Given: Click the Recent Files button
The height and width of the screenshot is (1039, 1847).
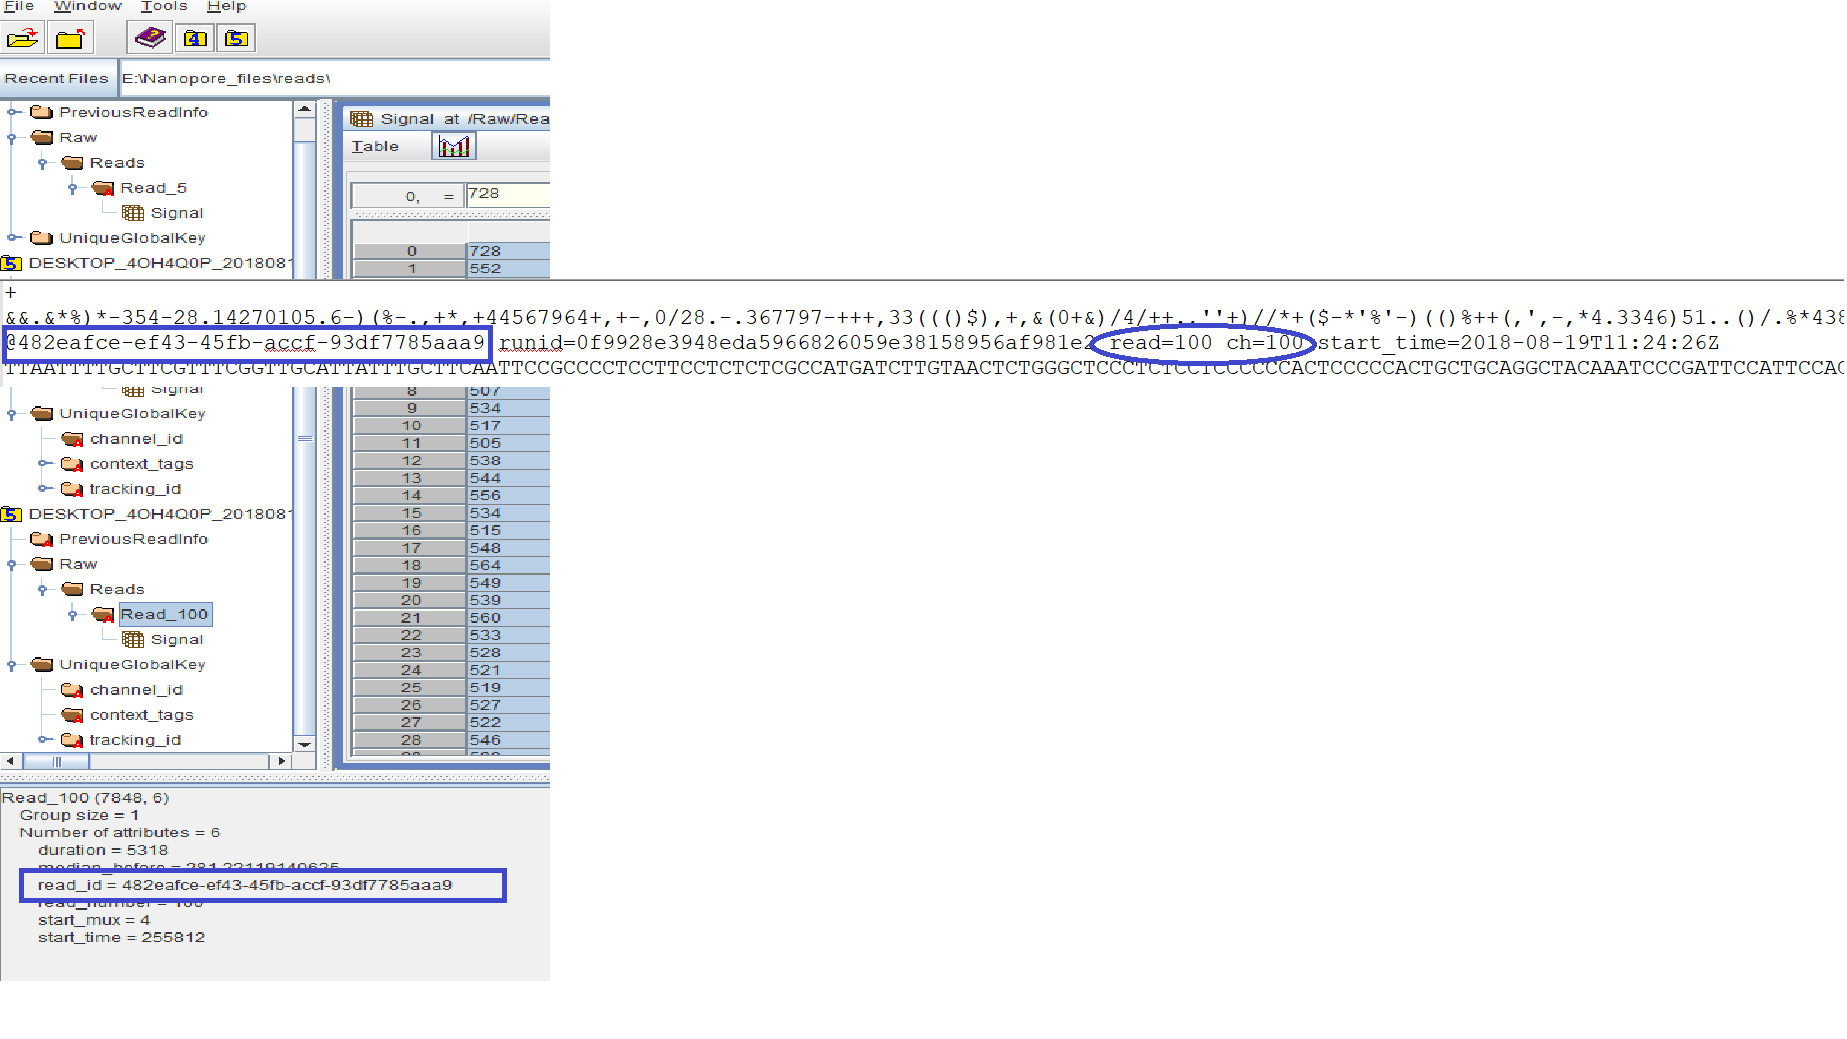Looking at the screenshot, I should (x=56, y=78).
